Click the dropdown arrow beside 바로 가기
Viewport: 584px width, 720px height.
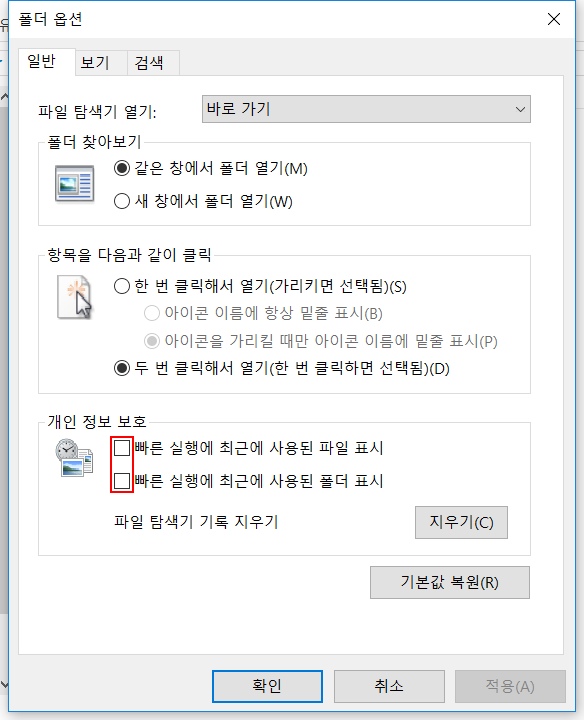pos(520,109)
